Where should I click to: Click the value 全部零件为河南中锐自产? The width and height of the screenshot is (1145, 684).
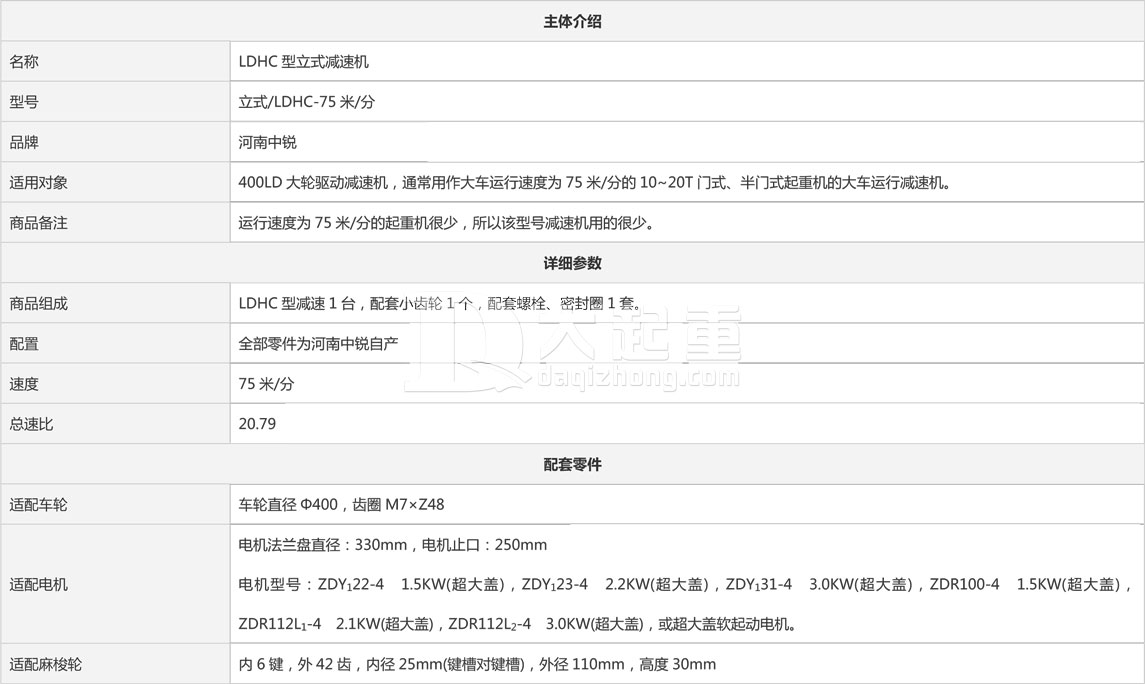318,344
